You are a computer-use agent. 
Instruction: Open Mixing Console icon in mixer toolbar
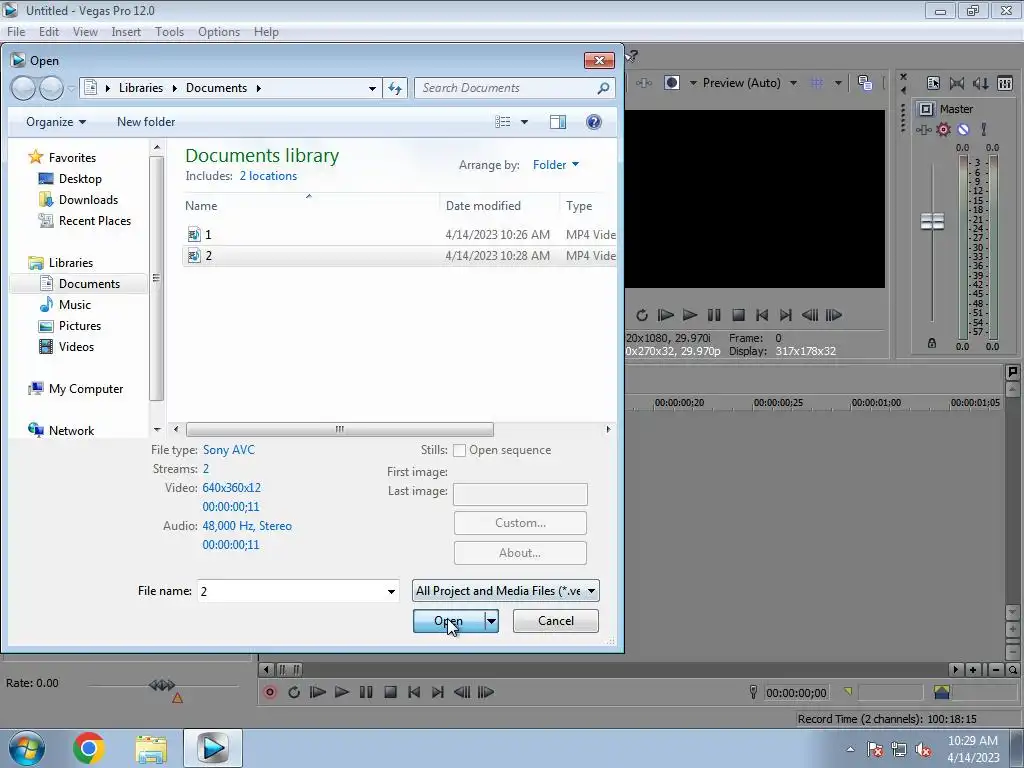pyautogui.click(x=1005, y=83)
